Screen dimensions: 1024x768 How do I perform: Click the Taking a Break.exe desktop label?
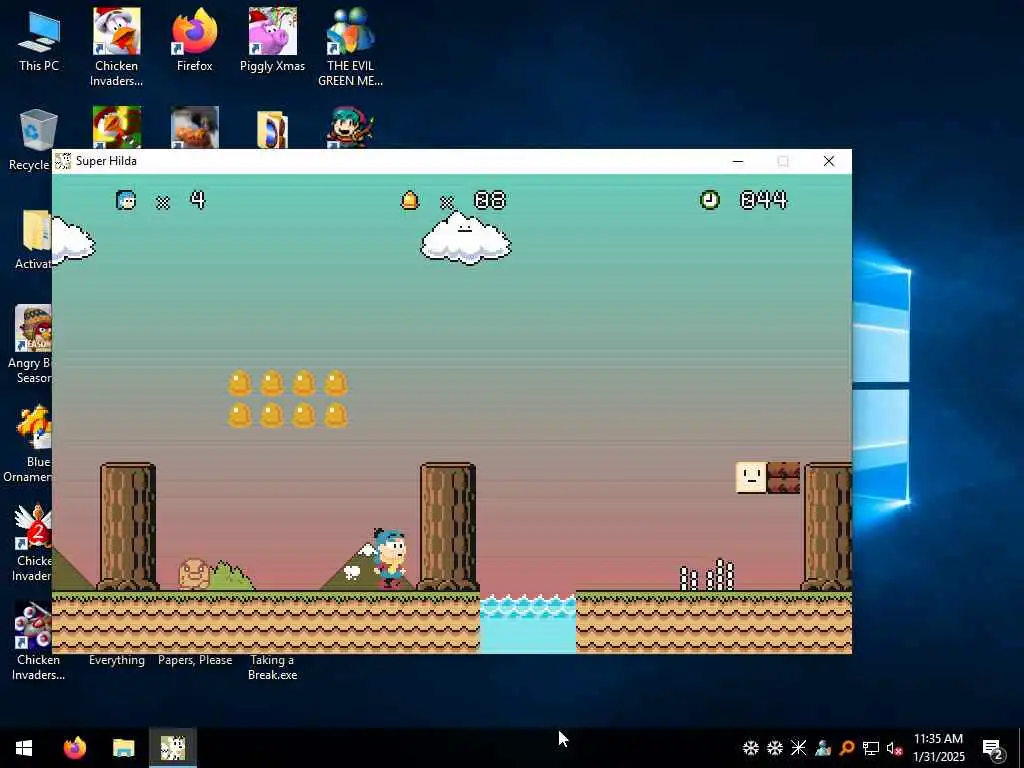point(272,667)
